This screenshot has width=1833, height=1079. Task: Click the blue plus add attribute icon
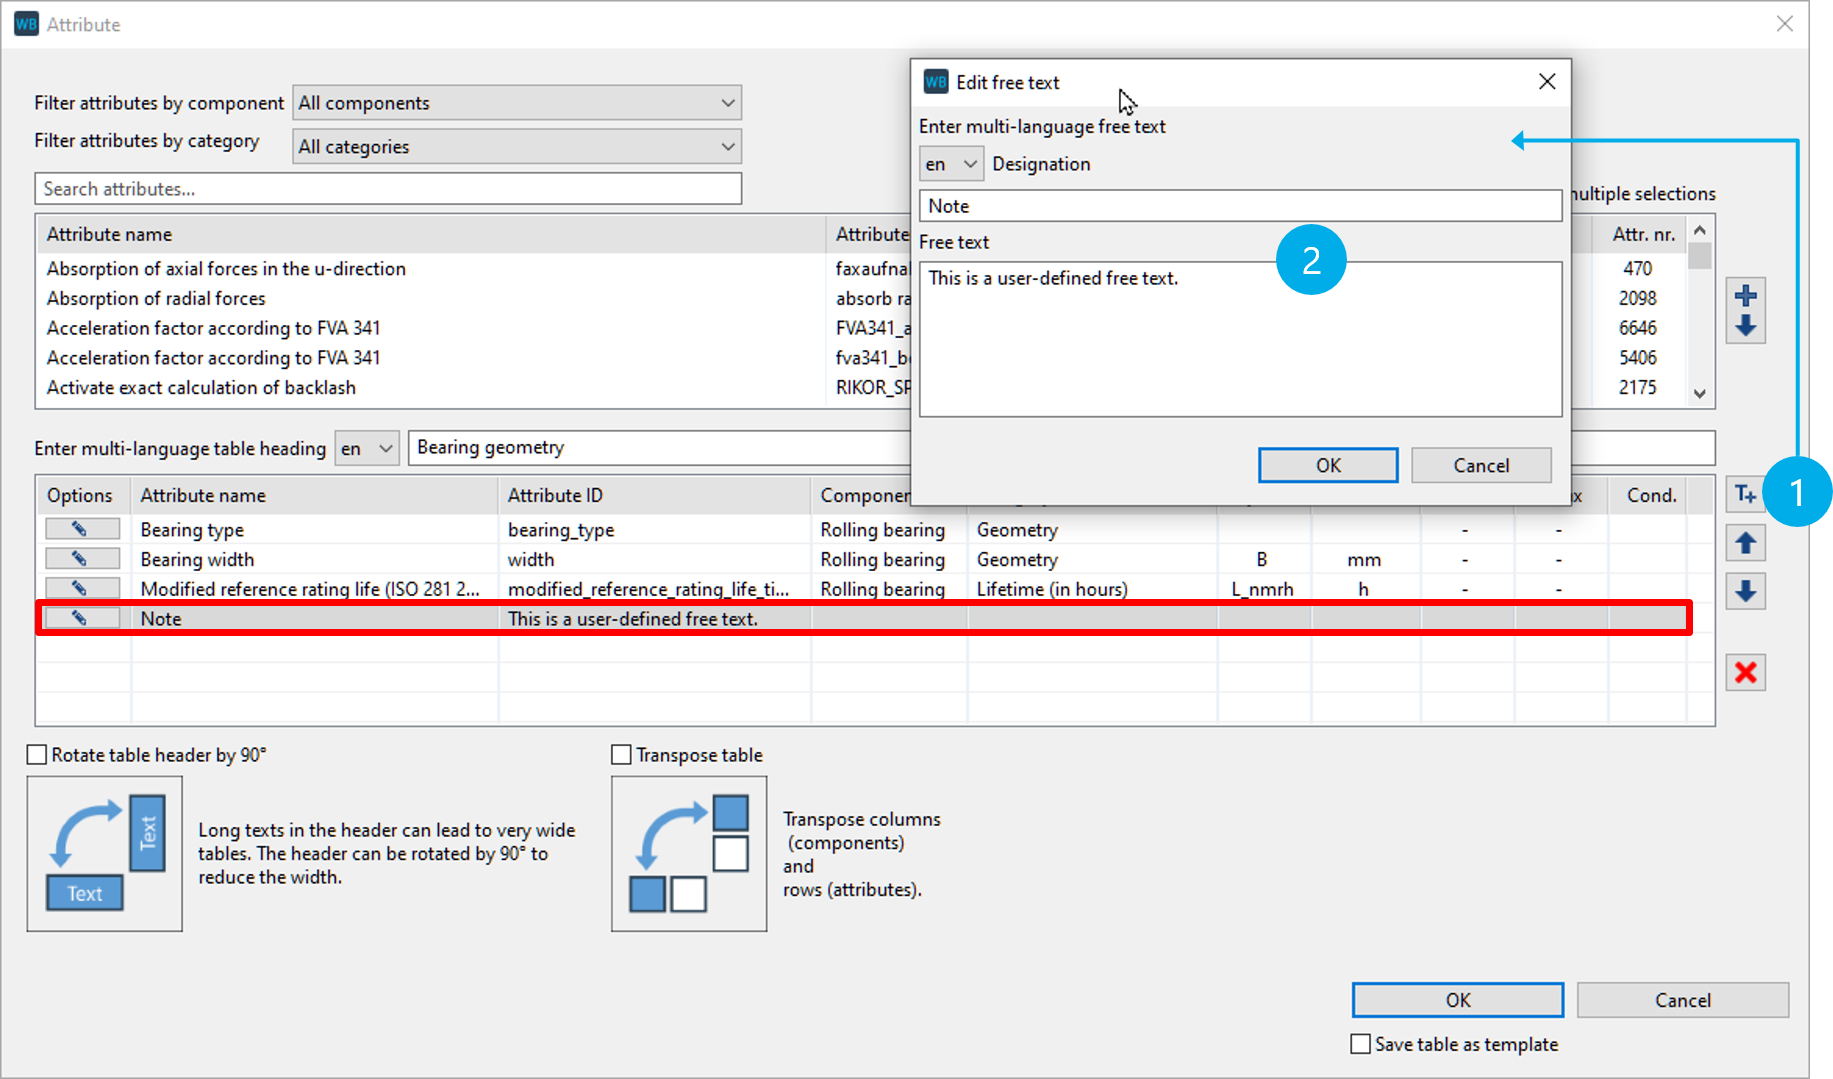pos(1745,296)
